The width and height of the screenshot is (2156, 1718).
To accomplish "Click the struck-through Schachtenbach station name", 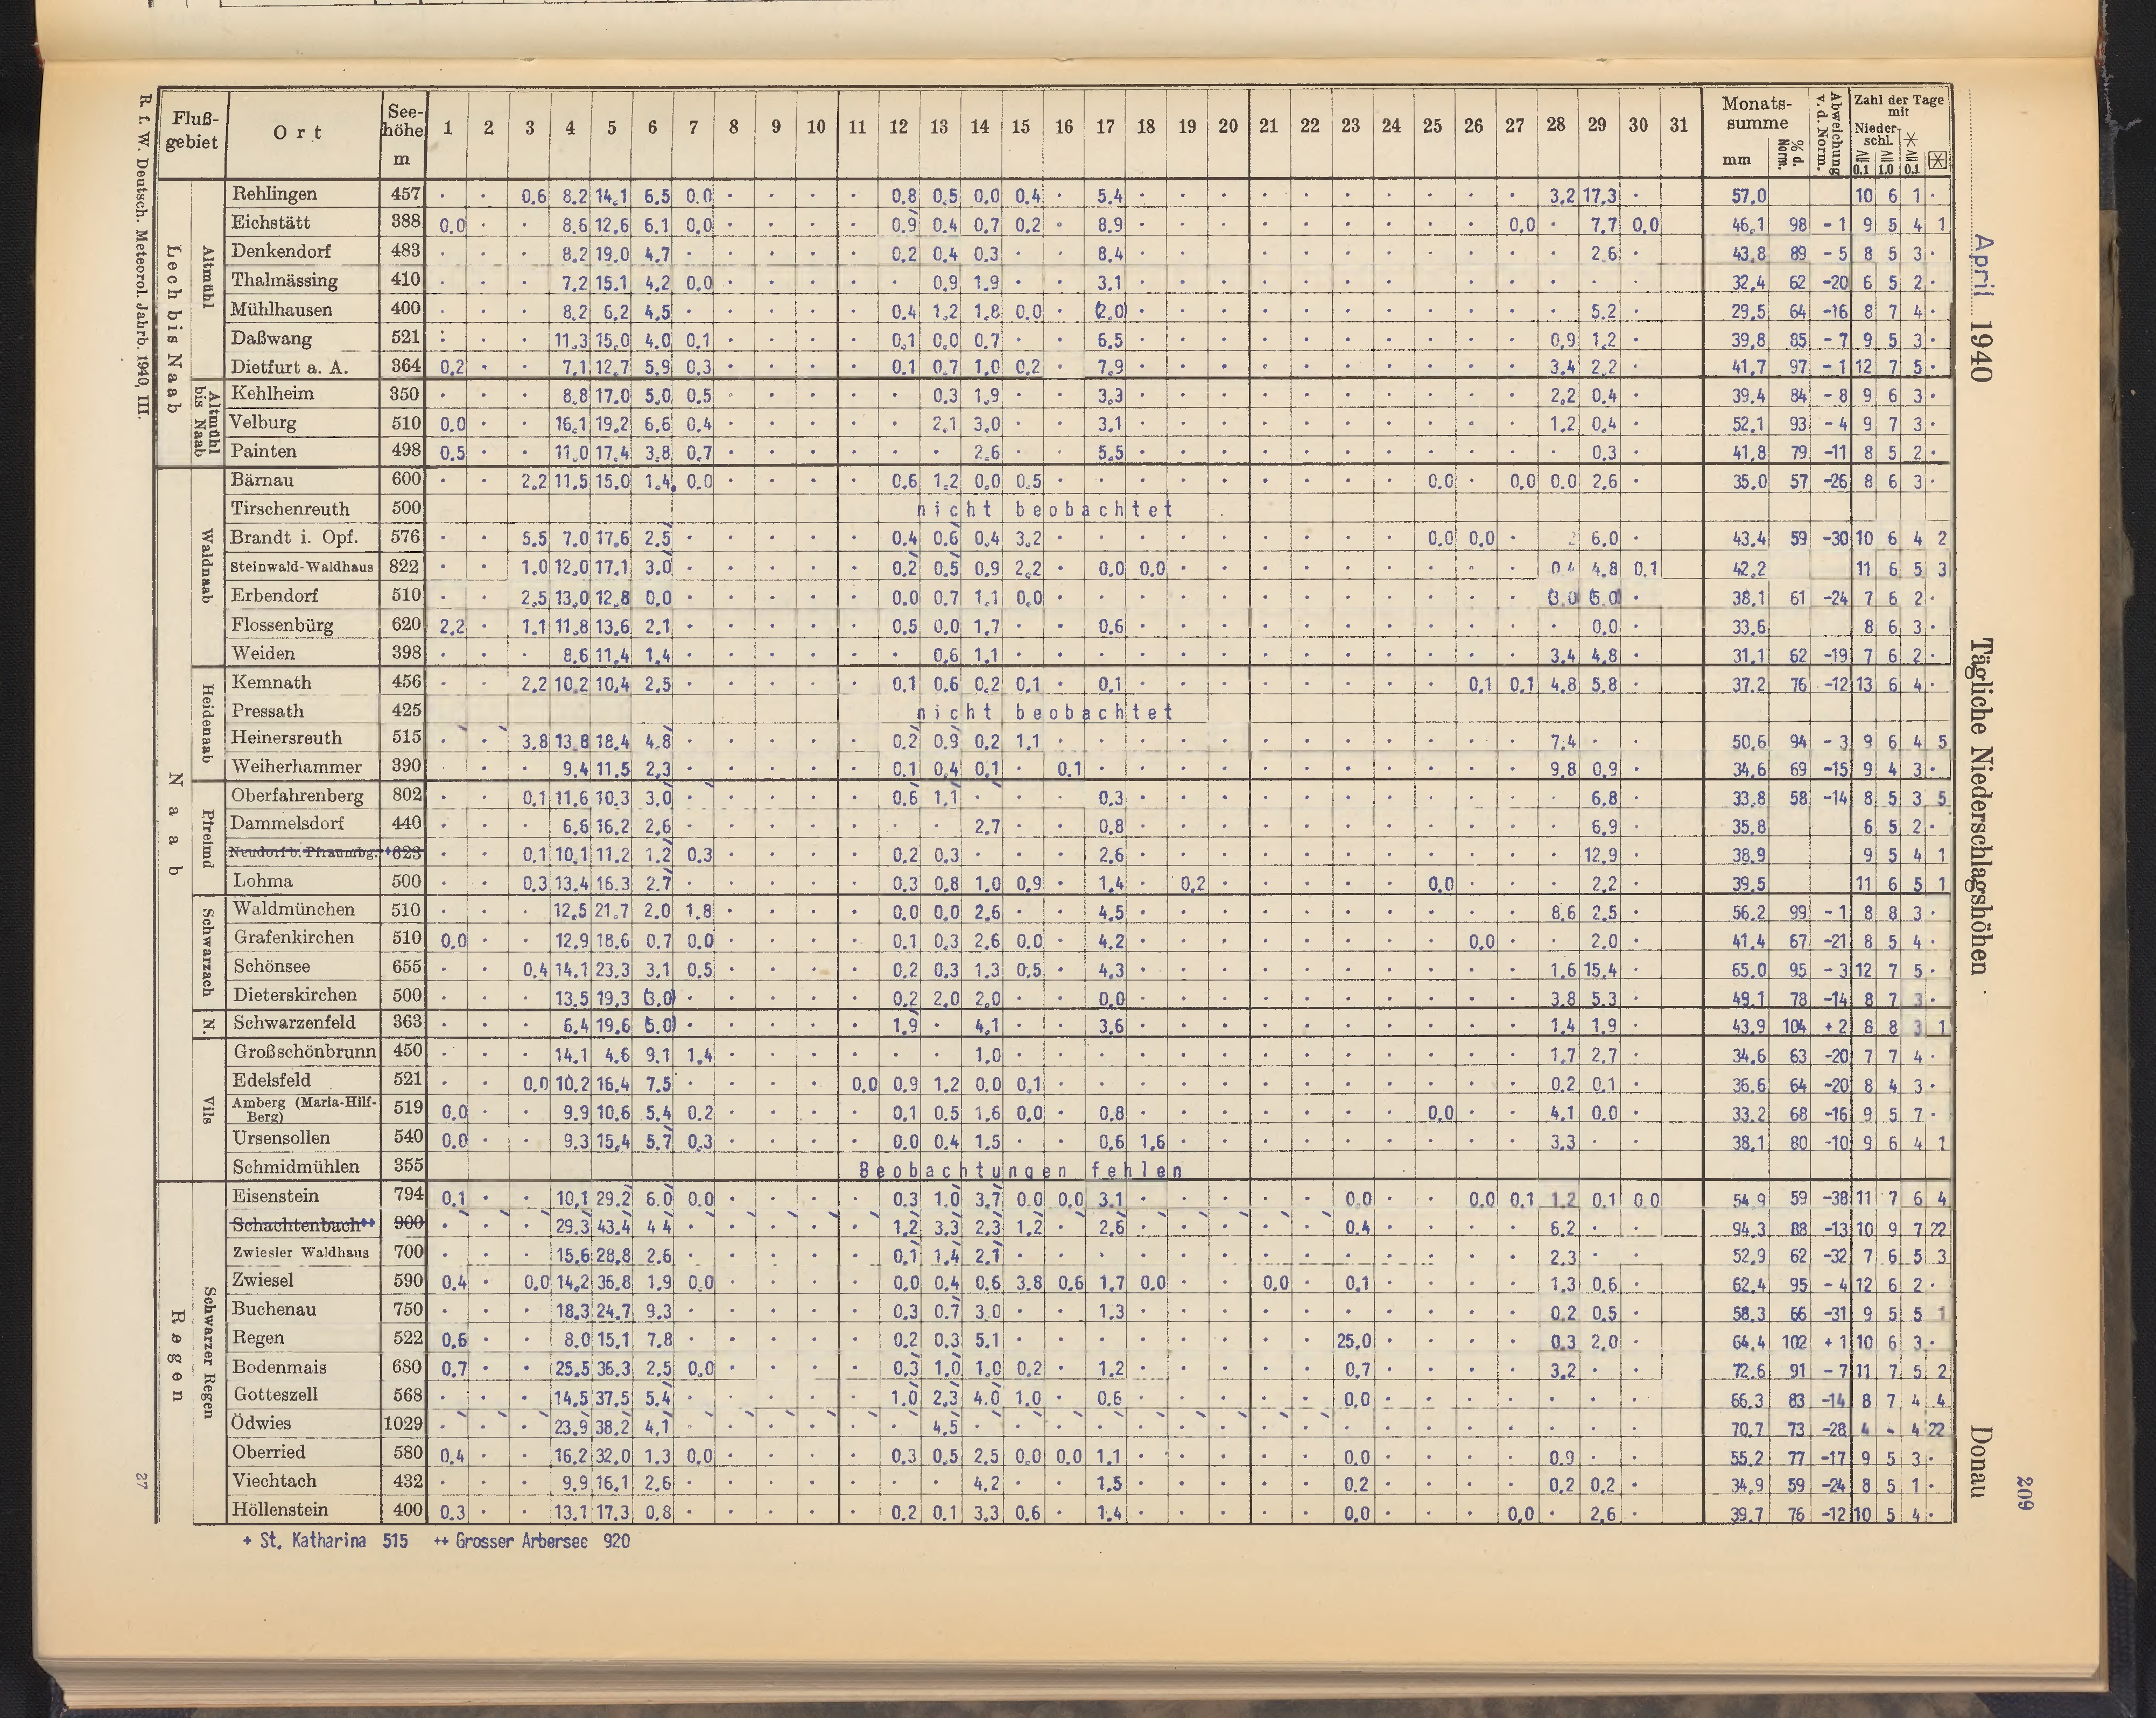I will 296,1224.
